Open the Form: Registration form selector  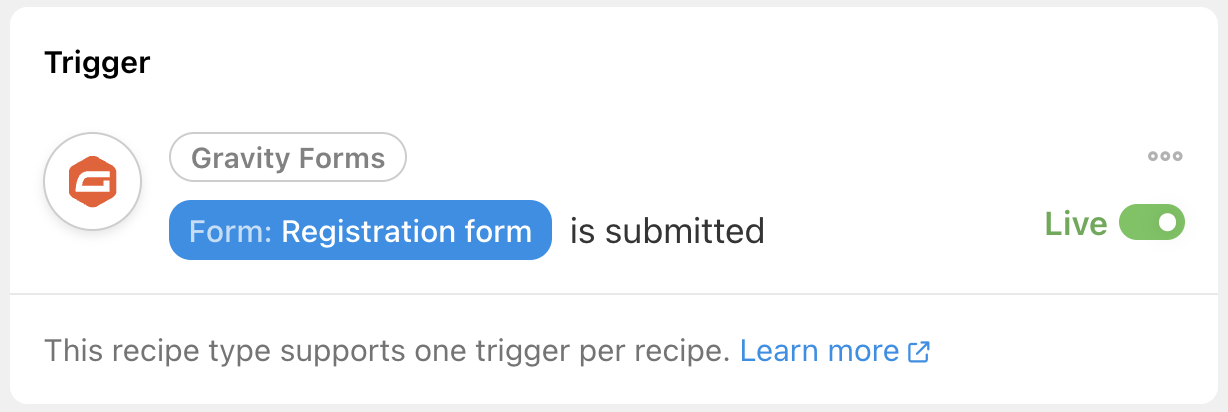coord(360,231)
